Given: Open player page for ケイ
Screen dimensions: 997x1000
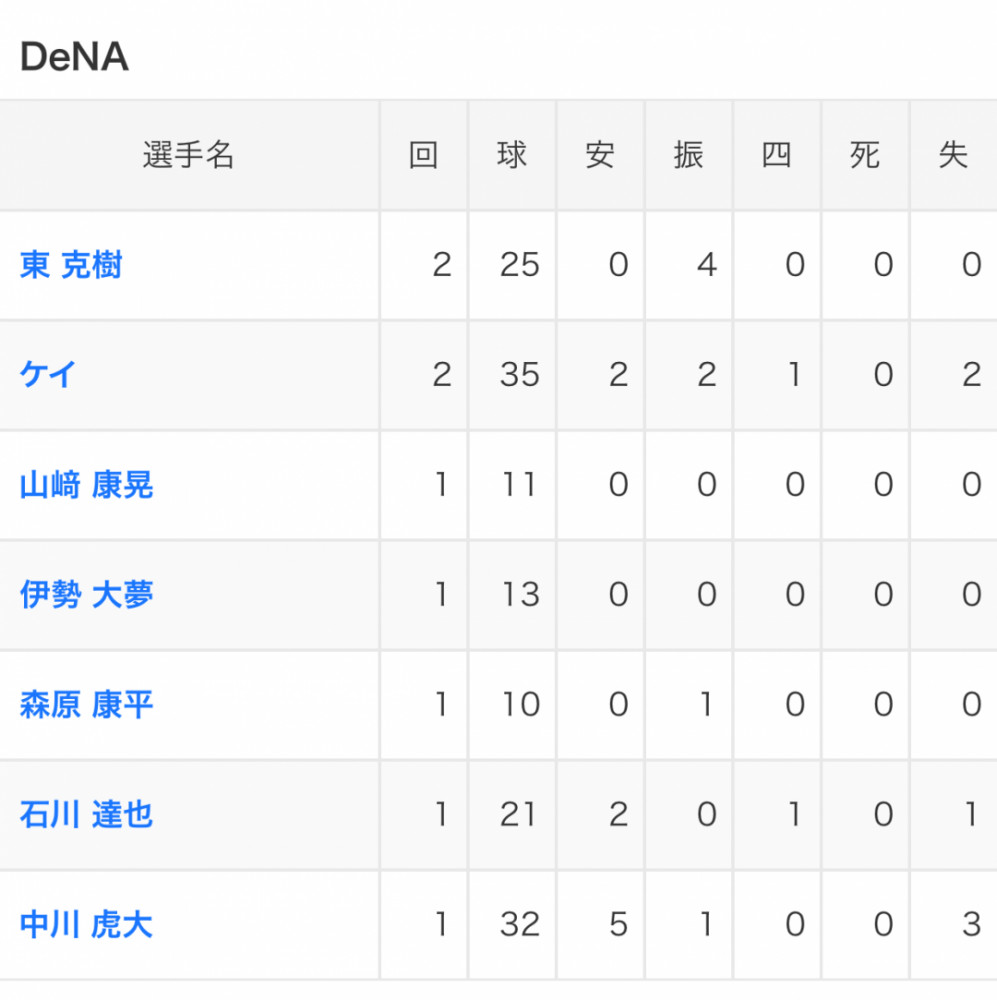Looking at the screenshot, I should (x=48, y=374).
